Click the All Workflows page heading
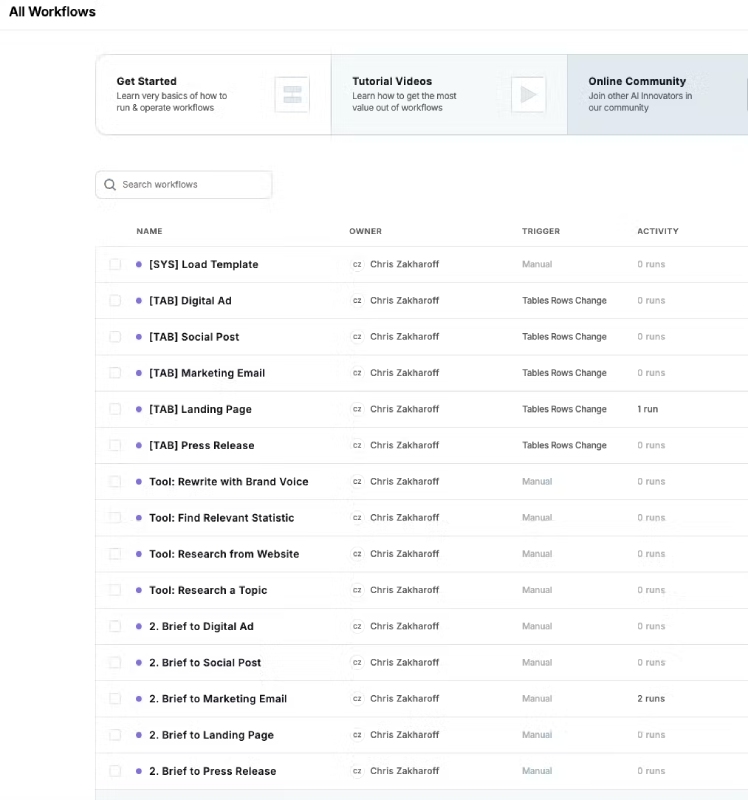748x800 pixels. coord(52,12)
